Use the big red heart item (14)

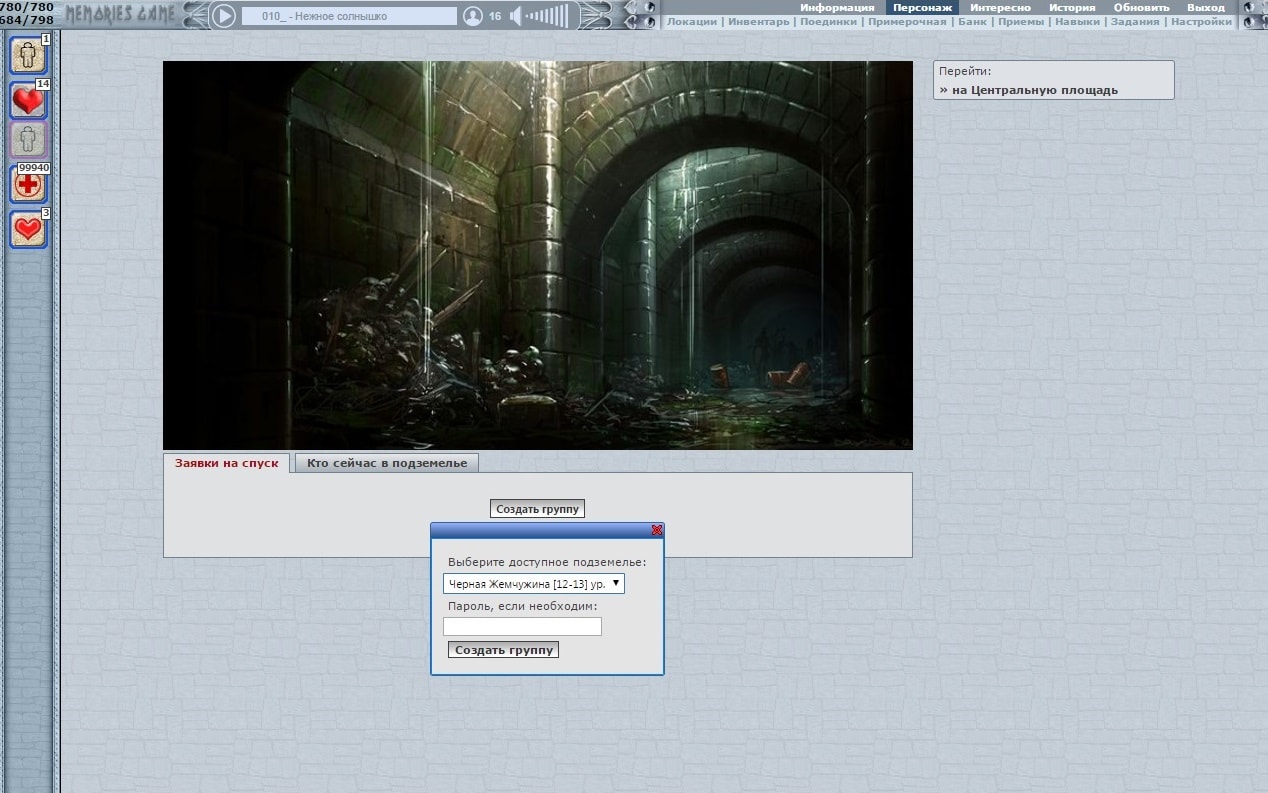[x=28, y=100]
